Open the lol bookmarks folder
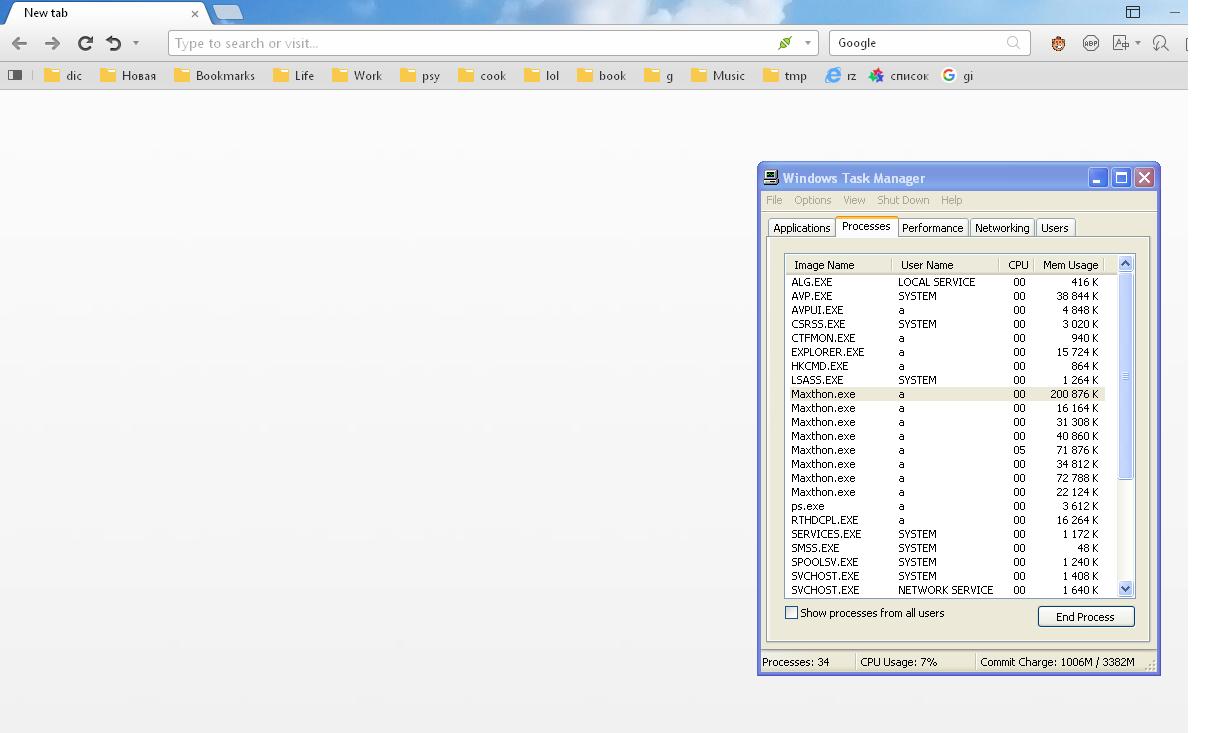1220x733 pixels. (542, 75)
